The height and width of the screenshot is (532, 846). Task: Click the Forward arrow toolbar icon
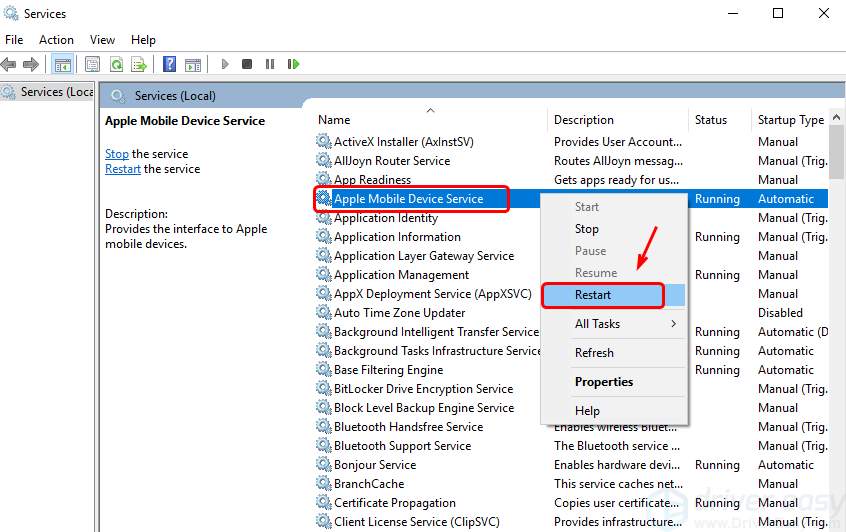(31, 65)
